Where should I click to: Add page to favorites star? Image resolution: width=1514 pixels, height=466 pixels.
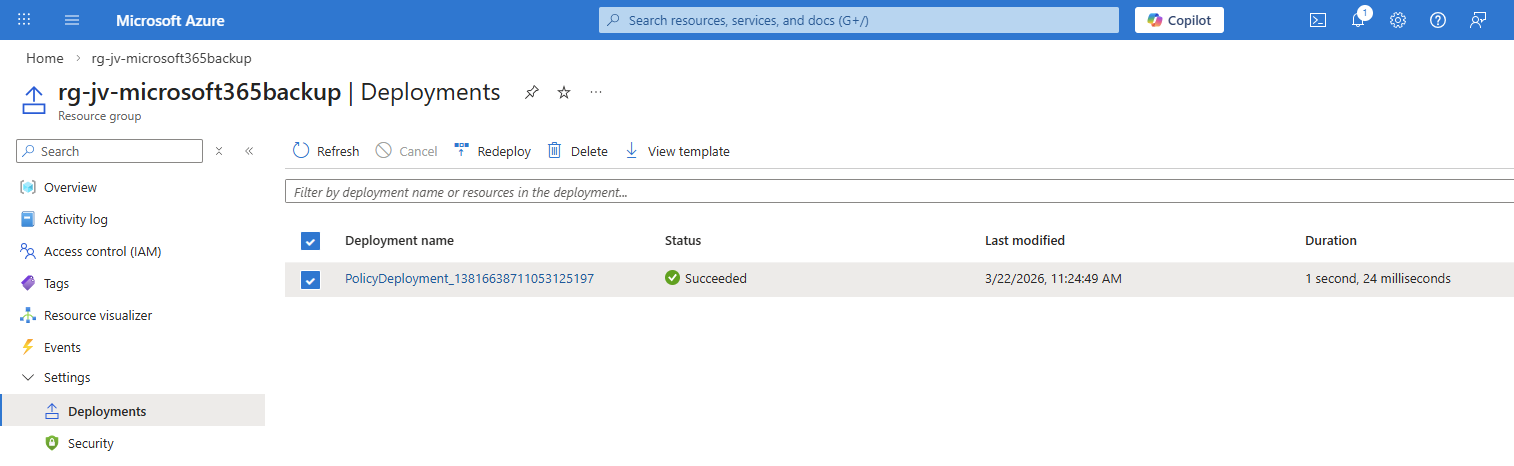click(x=564, y=92)
